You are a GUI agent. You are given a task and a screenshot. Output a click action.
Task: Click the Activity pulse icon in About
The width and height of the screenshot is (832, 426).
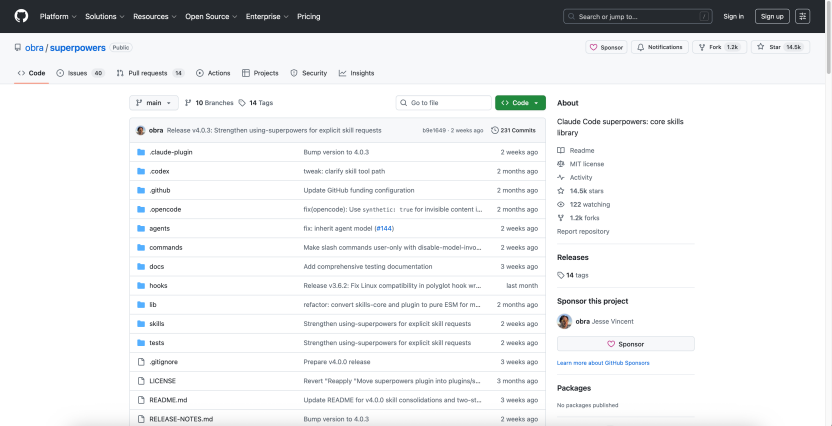(561, 177)
